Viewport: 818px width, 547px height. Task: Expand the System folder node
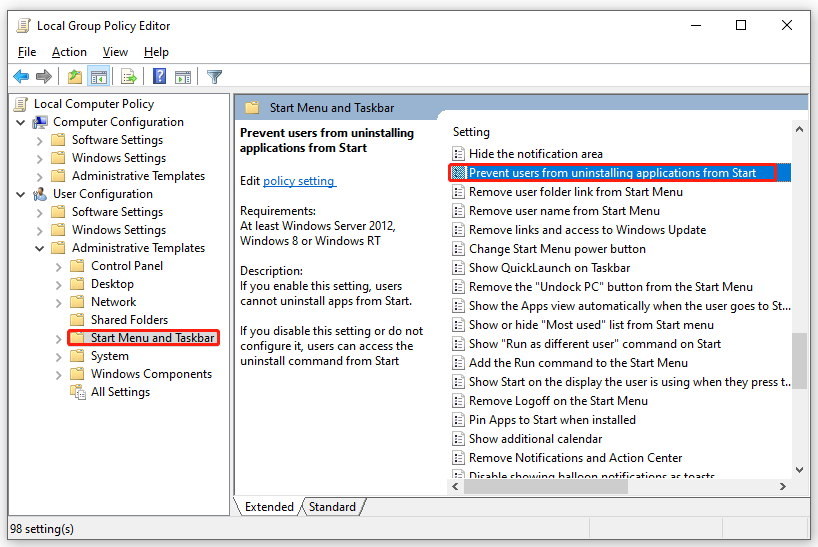(58, 357)
